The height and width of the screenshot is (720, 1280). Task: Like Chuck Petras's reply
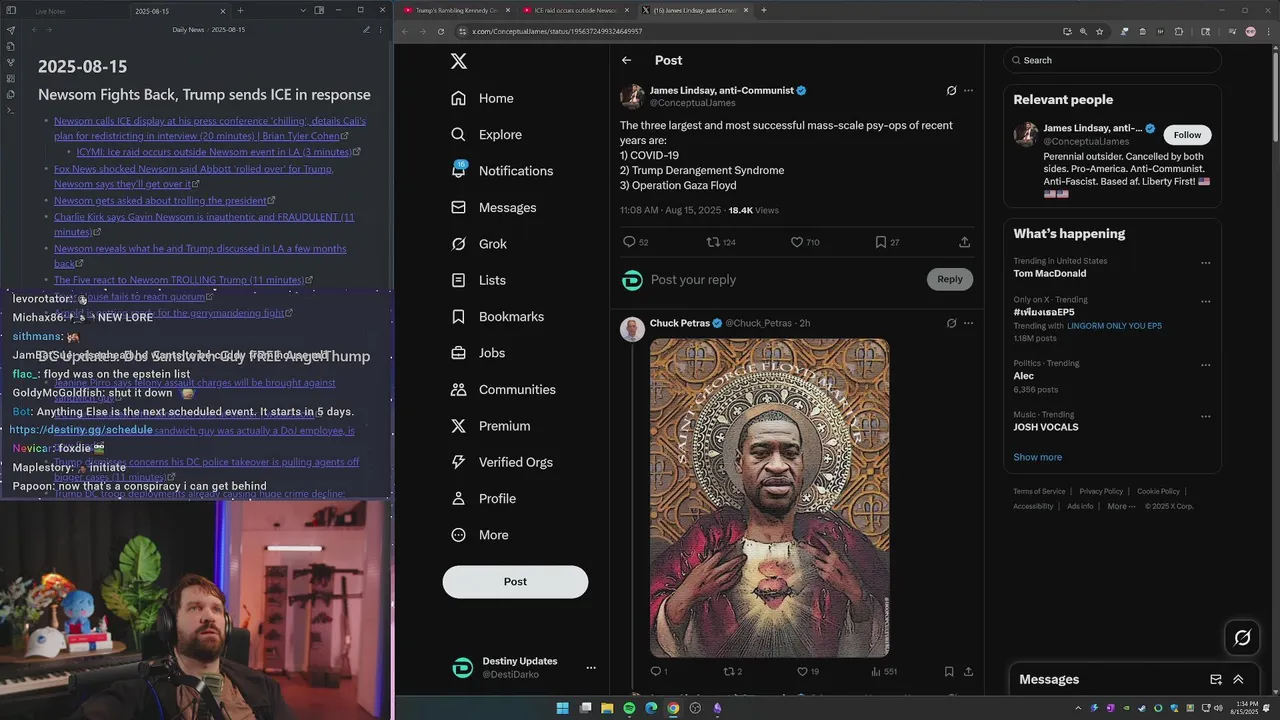tap(802, 672)
